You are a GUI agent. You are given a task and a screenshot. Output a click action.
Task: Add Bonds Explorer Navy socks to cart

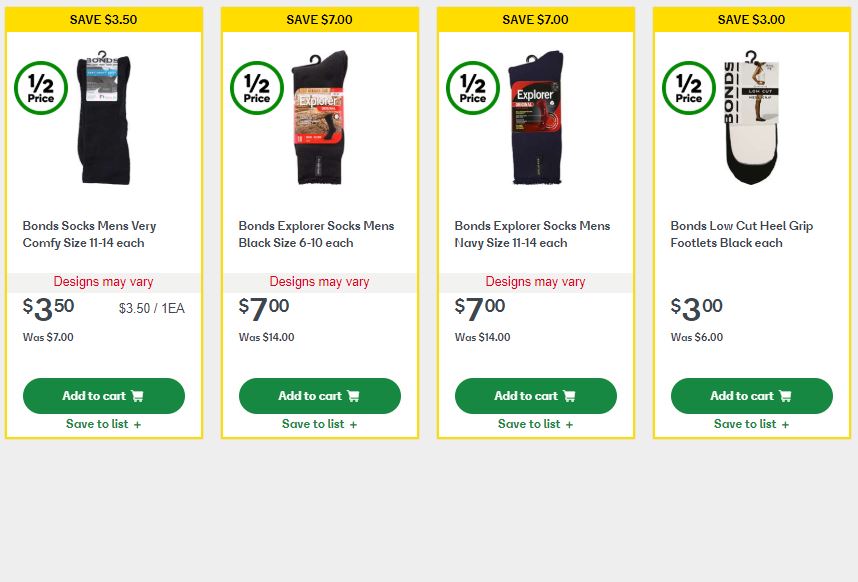[x=535, y=396]
